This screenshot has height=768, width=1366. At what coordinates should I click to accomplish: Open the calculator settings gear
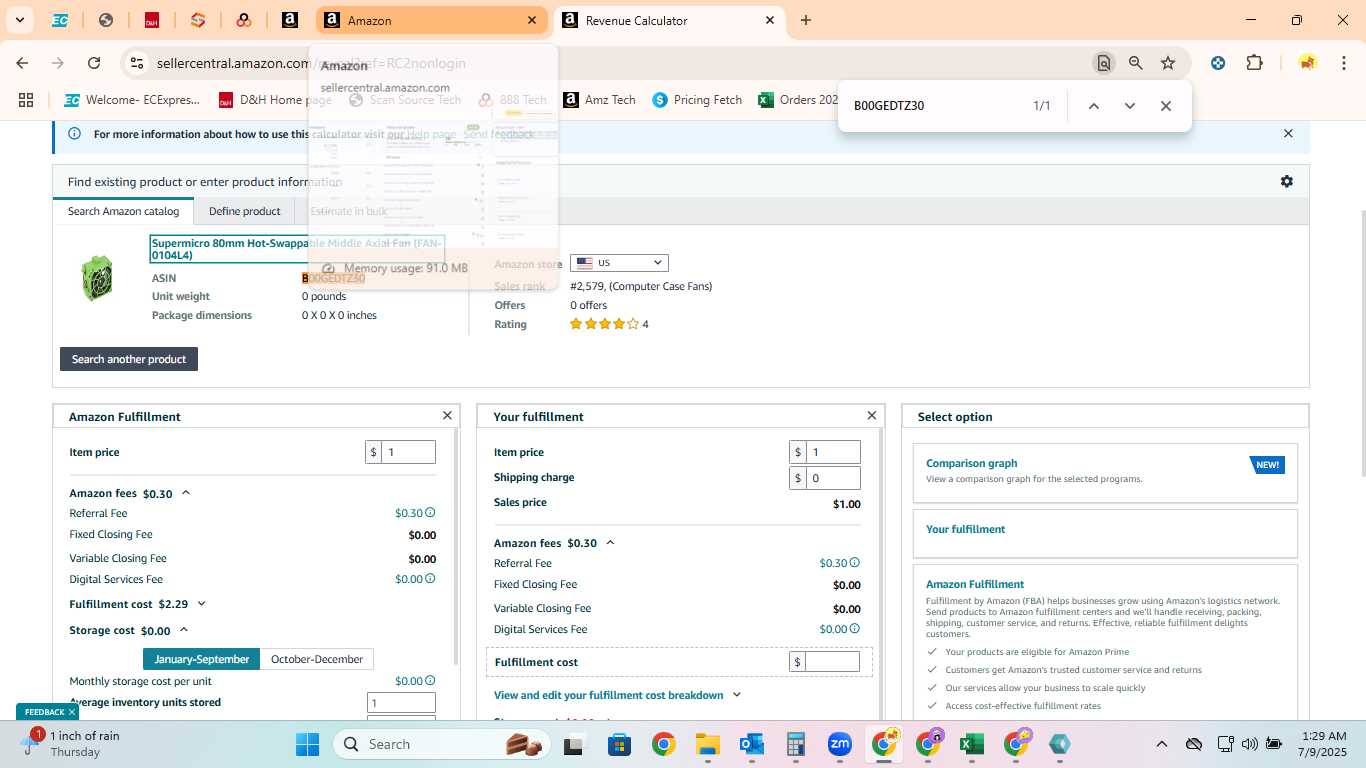(x=1287, y=181)
